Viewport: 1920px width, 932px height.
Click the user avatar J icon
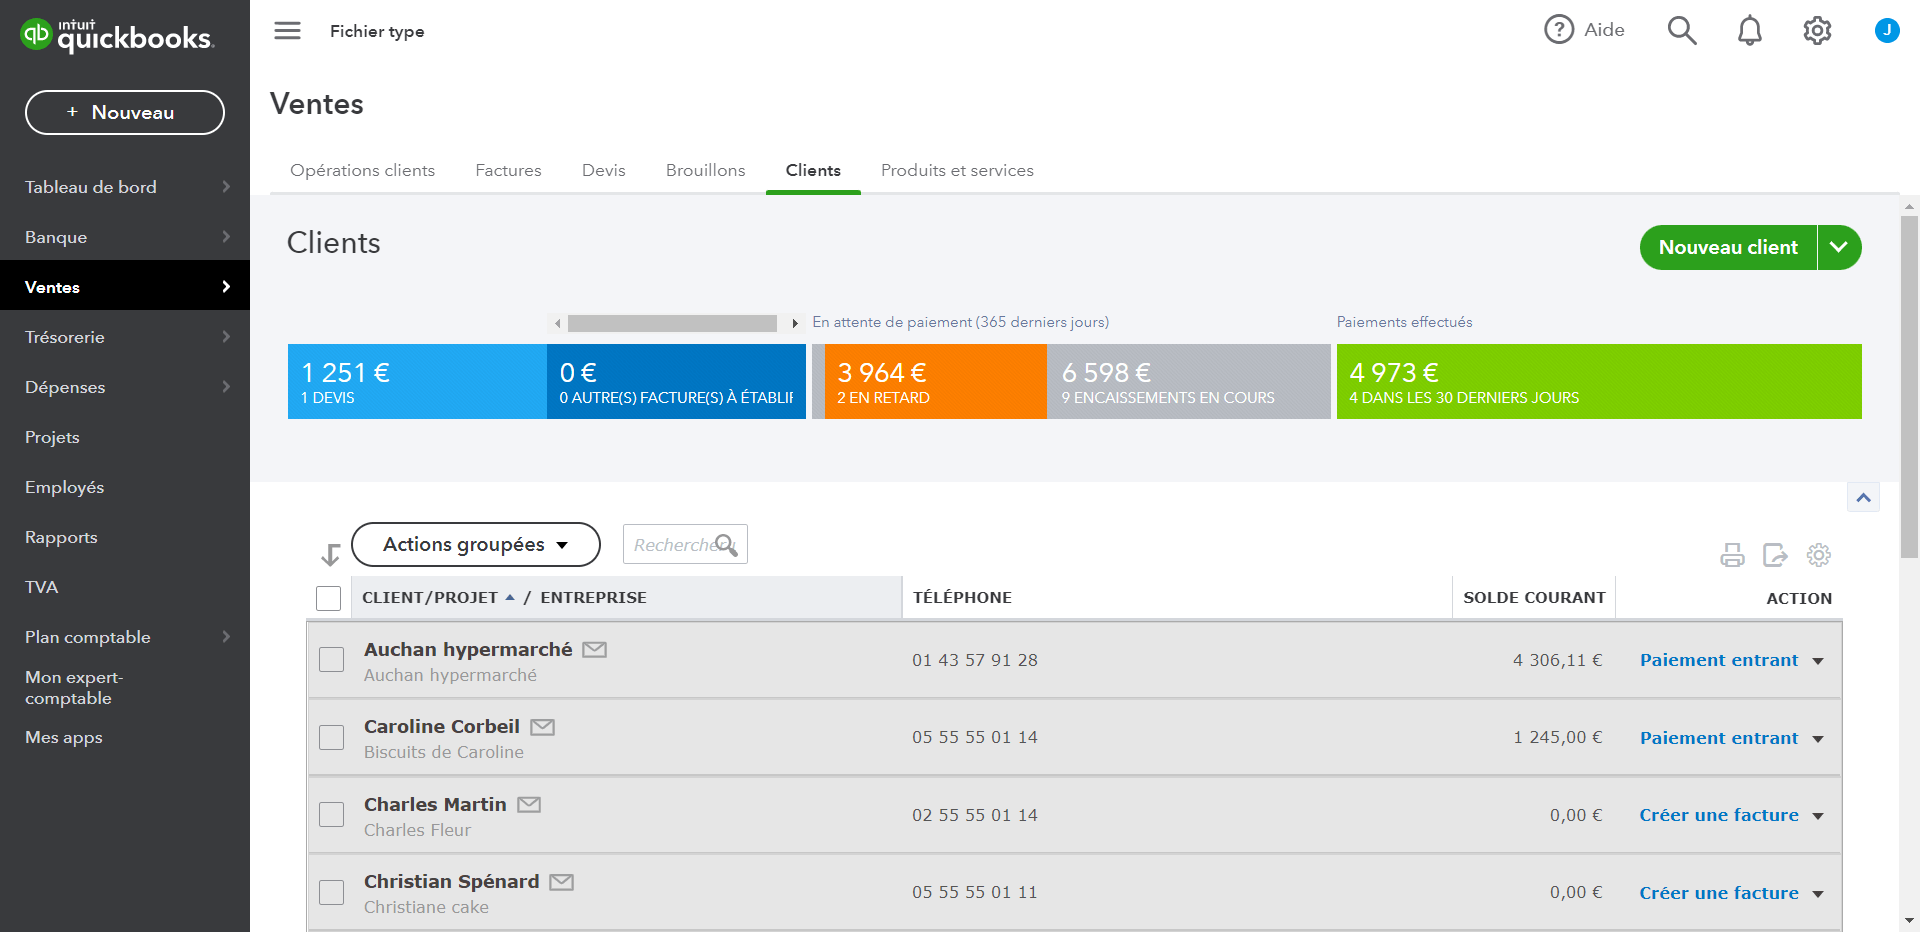tap(1886, 31)
